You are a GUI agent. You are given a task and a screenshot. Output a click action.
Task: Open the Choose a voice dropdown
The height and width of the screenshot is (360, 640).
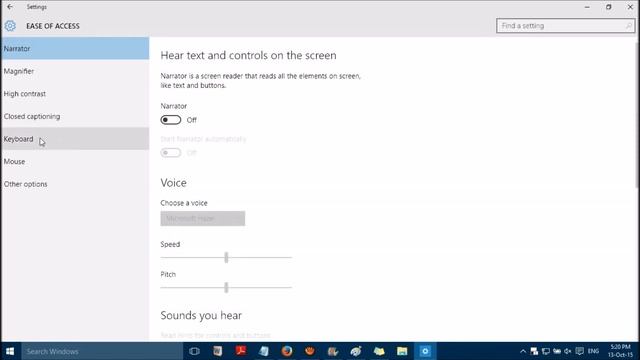point(203,218)
